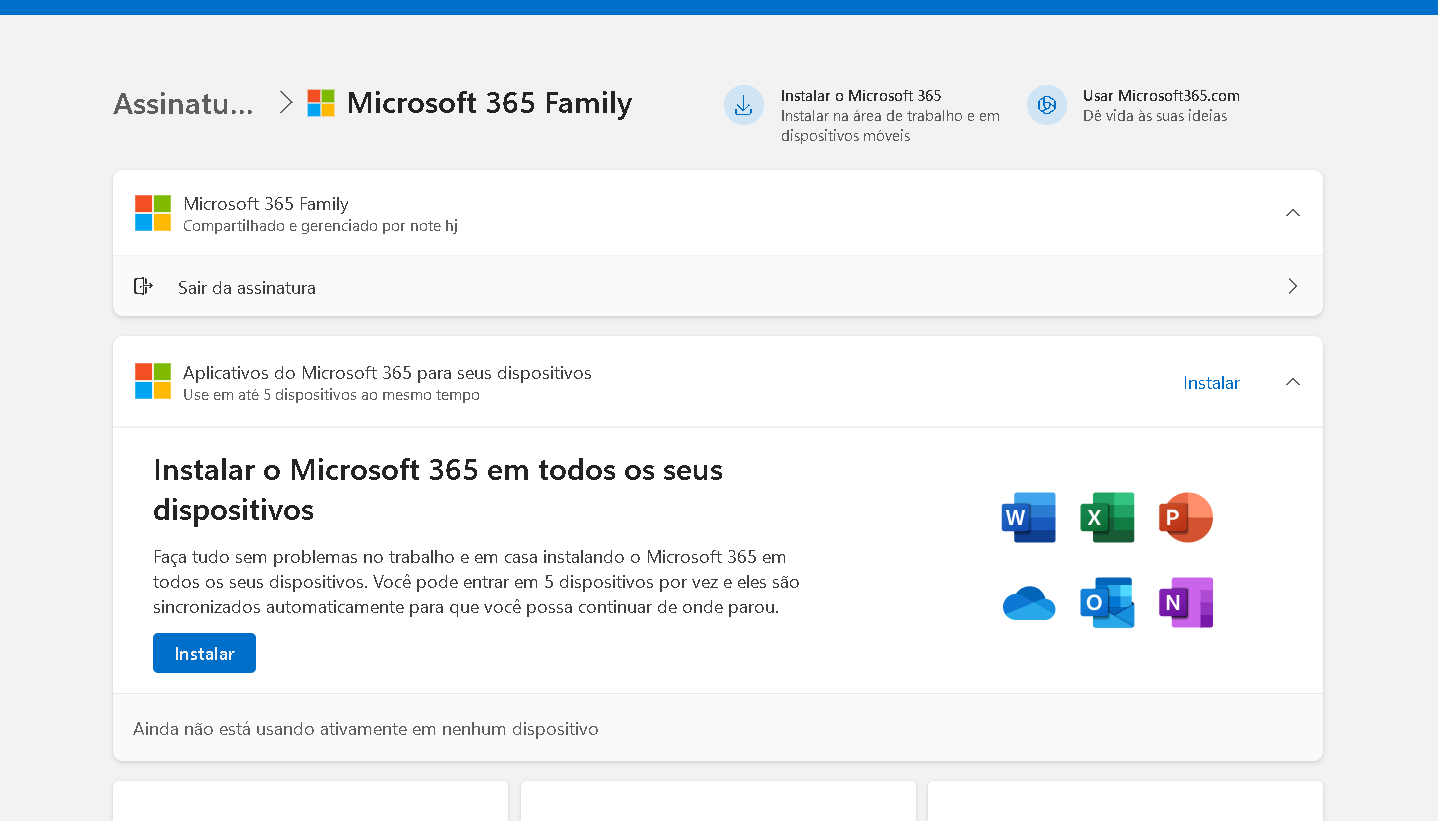
Task: Click the Outlook app icon
Action: pyautogui.click(x=1107, y=602)
